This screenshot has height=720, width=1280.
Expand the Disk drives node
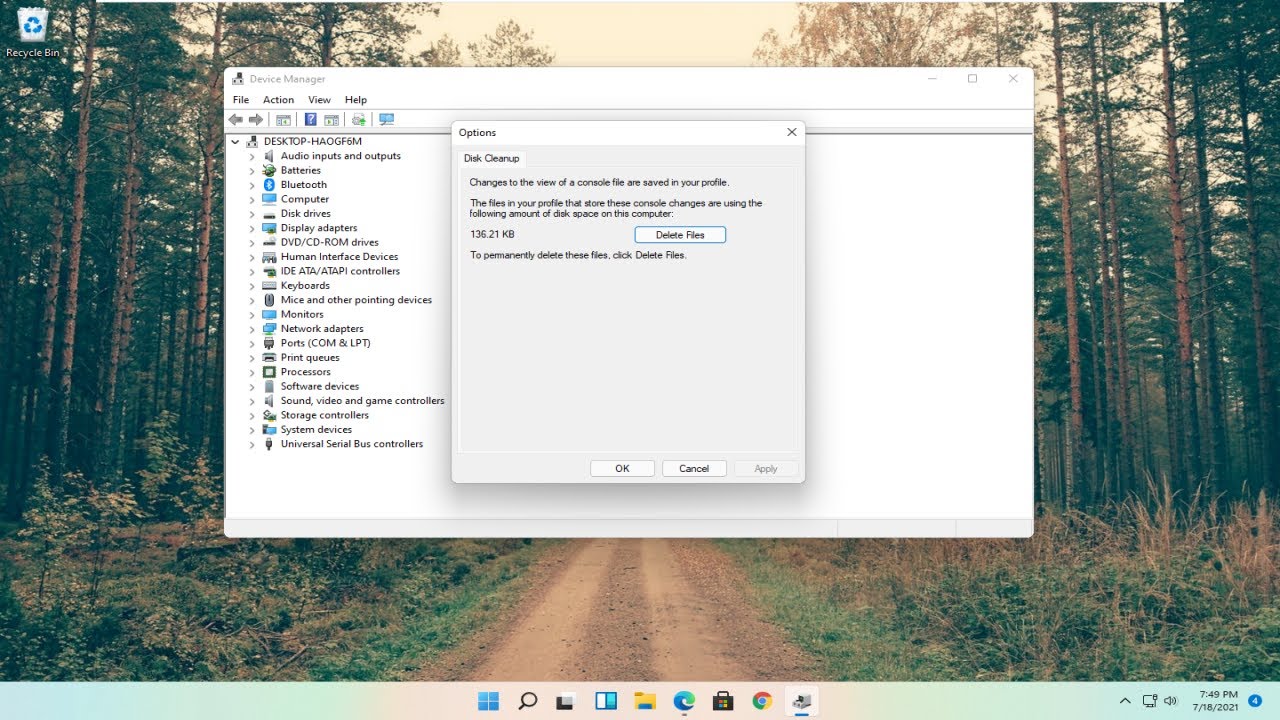(x=252, y=214)
